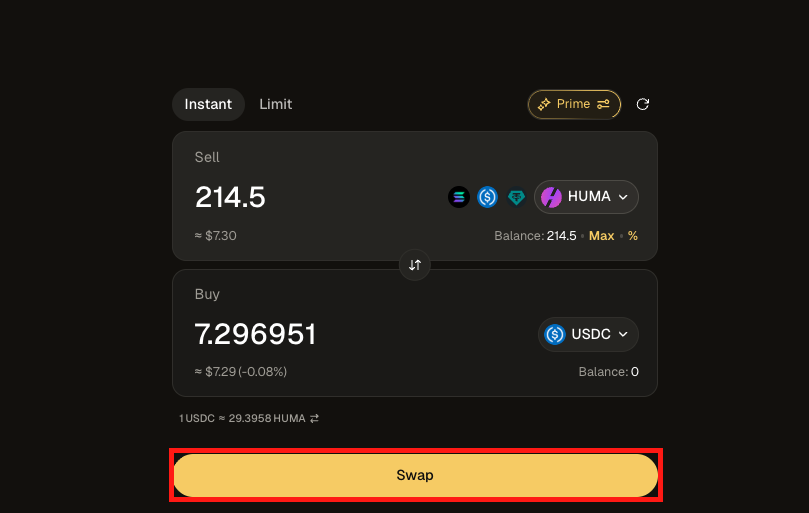Switch to the Instant tab
Screen dimensions: 809x513
[x=208, y=104]
